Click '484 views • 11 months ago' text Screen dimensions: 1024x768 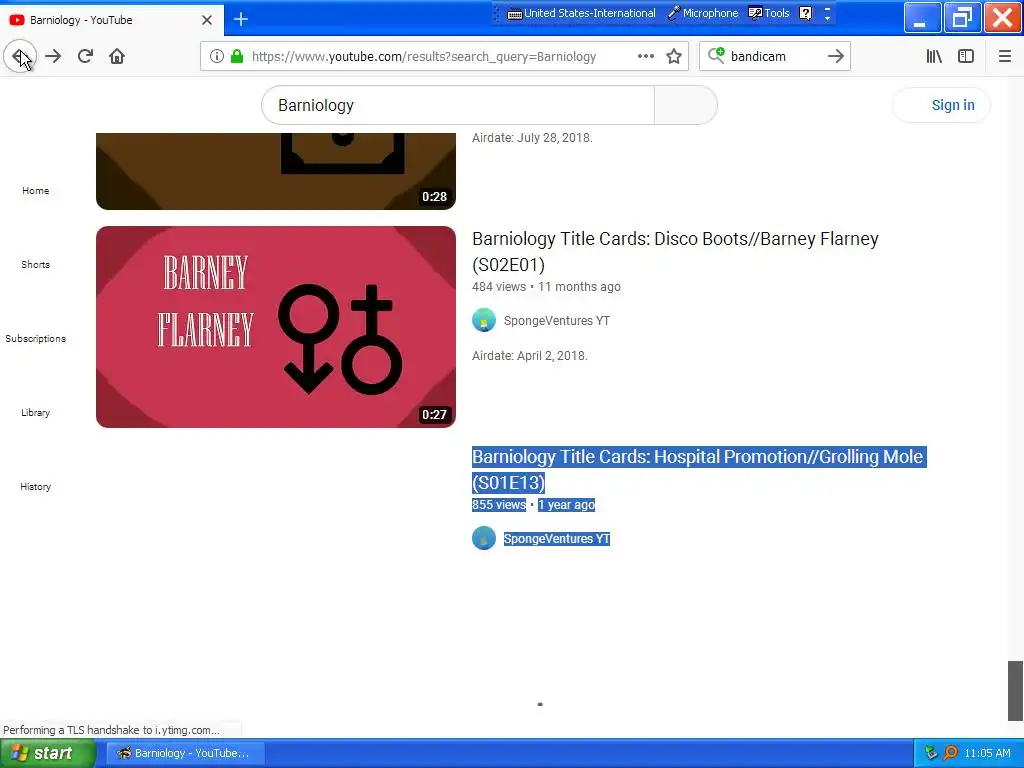[x=547, y=287]
